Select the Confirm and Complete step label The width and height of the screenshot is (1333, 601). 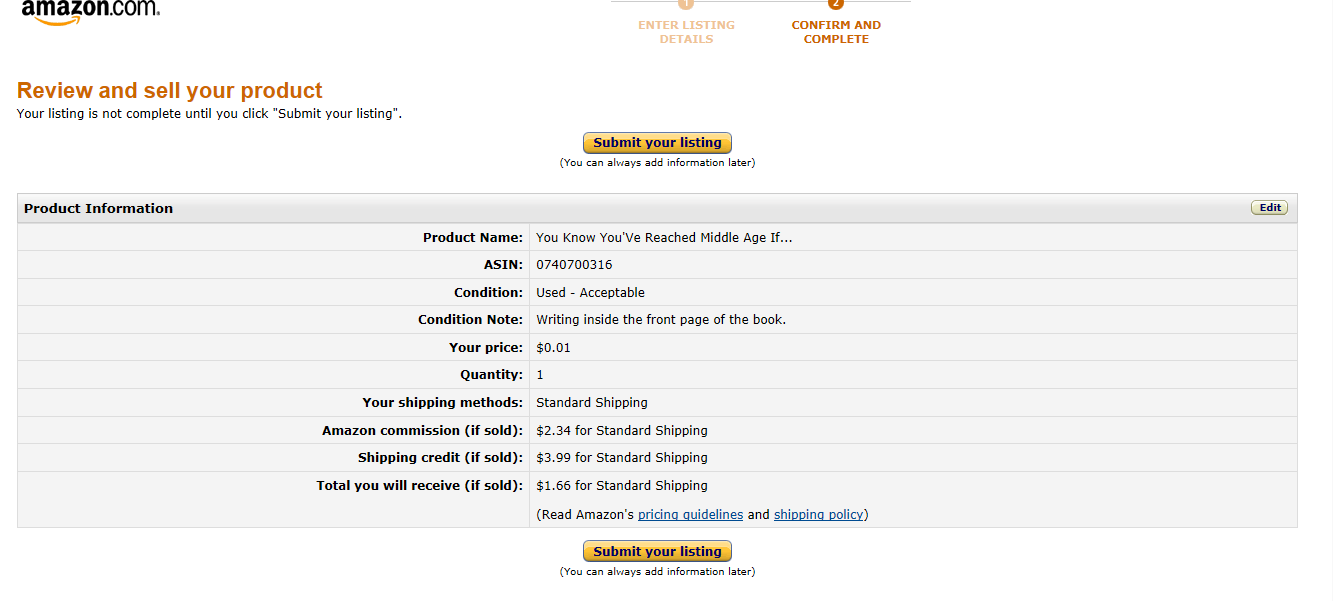(836, 31)
